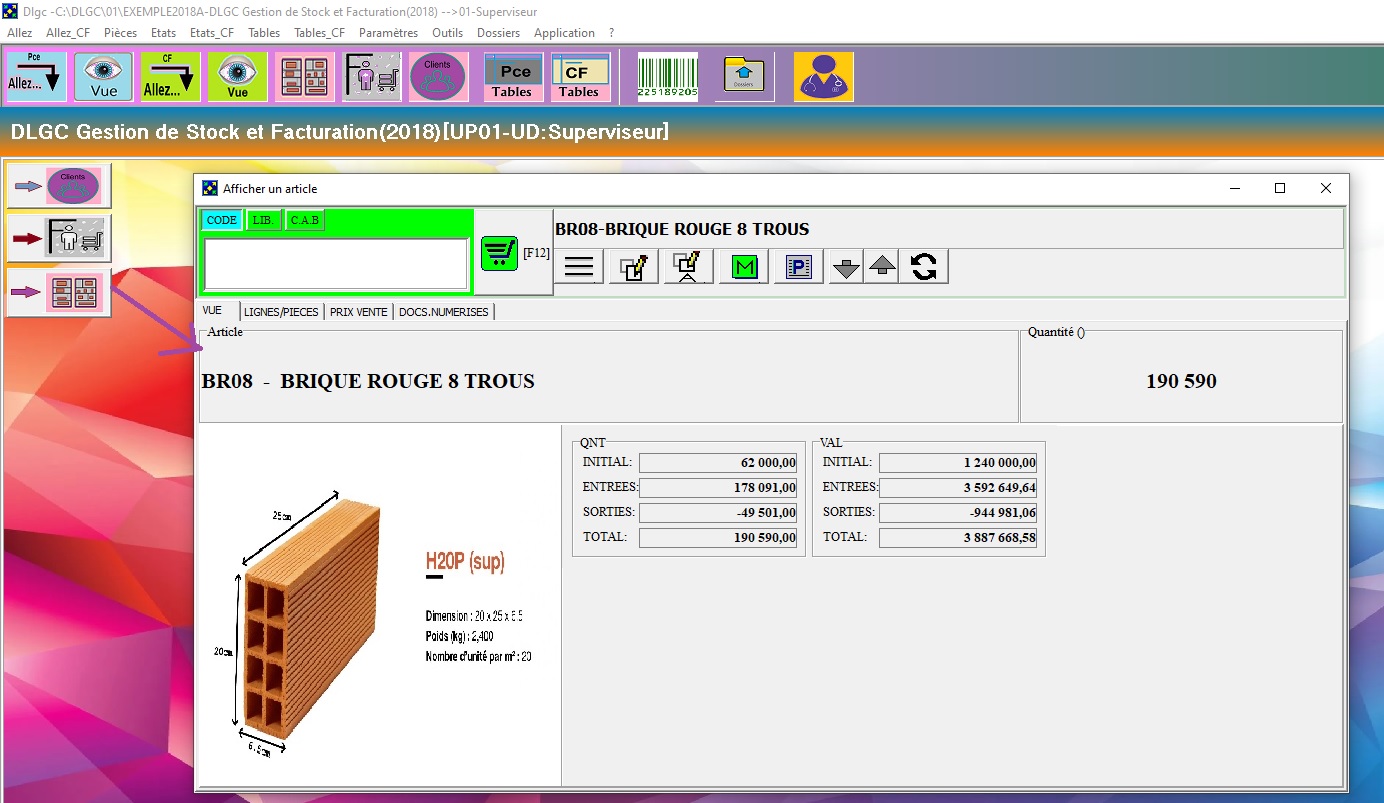Click the barcode toolbar icon
The width and height of the screenshot is (1384, 803).
click(668, 77)
